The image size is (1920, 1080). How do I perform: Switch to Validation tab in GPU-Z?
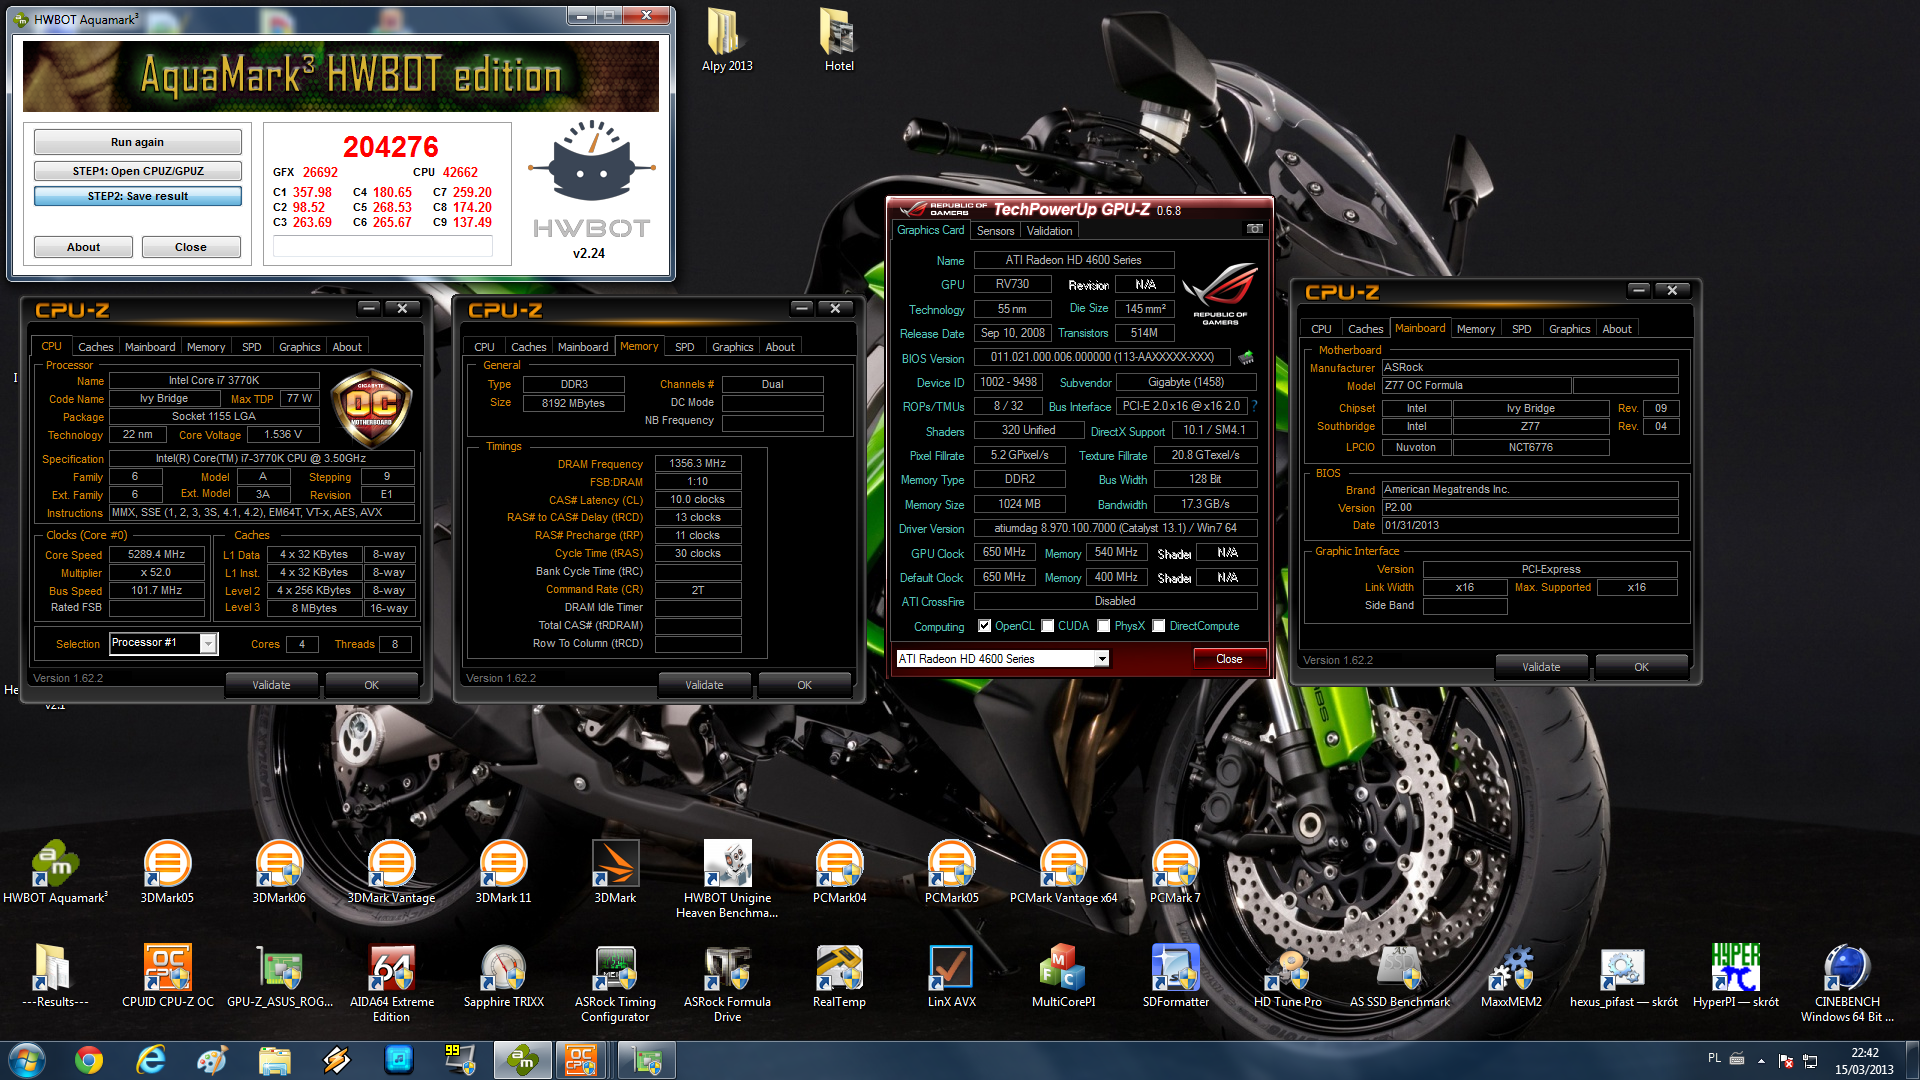(x=1049, y=231)
